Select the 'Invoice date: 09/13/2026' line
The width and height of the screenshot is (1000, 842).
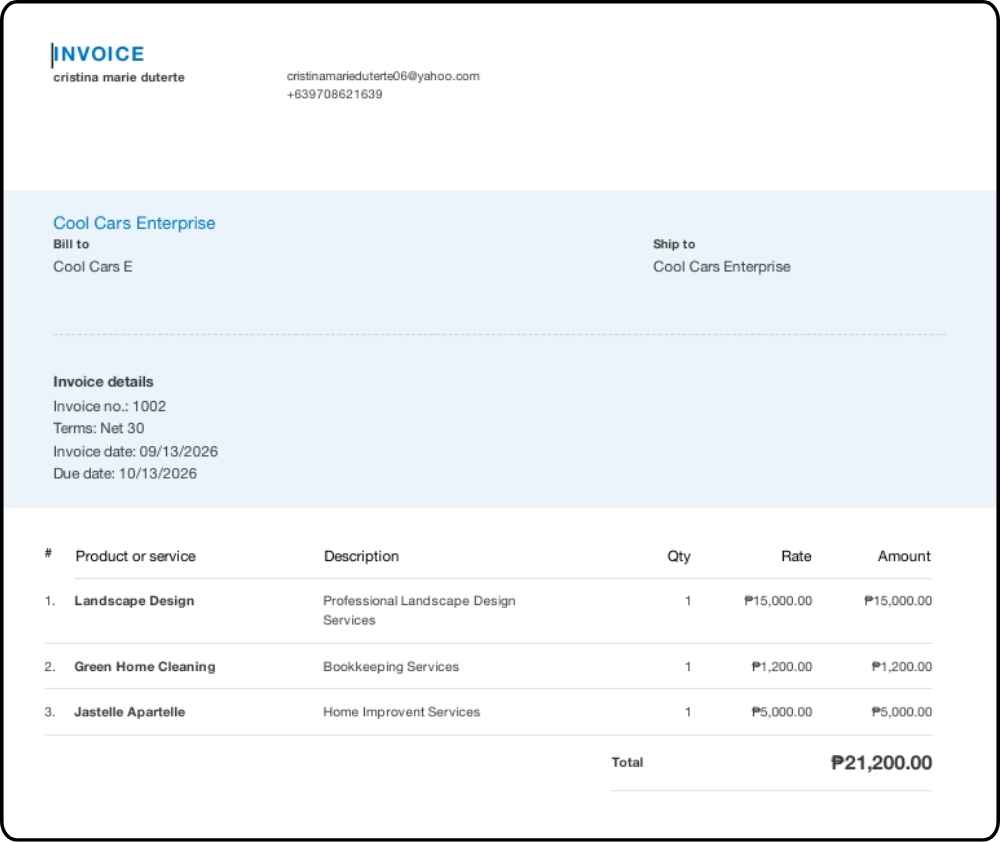[135, 452]
